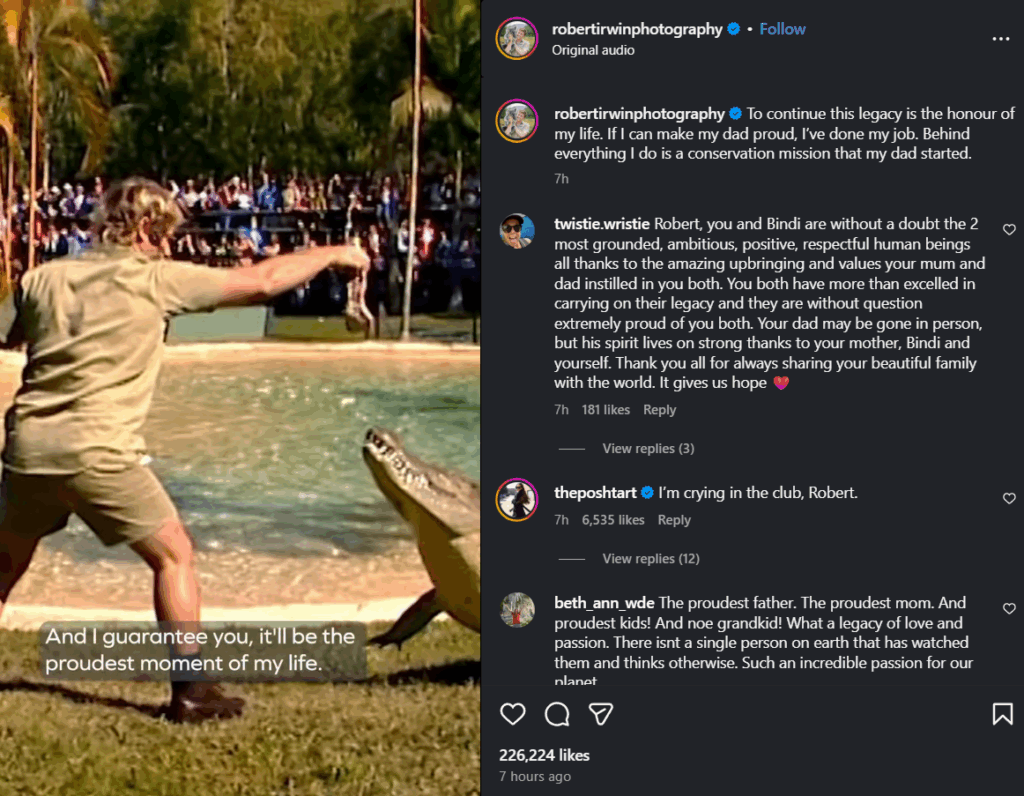
Task: Save the post with the bookmark icon
Action: pos(1002,714)
